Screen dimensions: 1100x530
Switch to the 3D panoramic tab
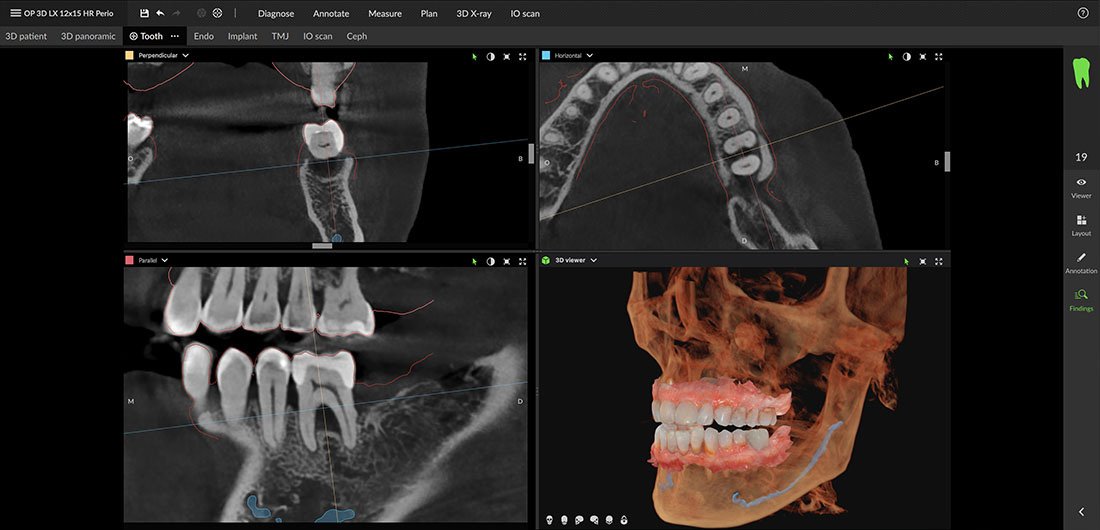[x=88, y=36]
